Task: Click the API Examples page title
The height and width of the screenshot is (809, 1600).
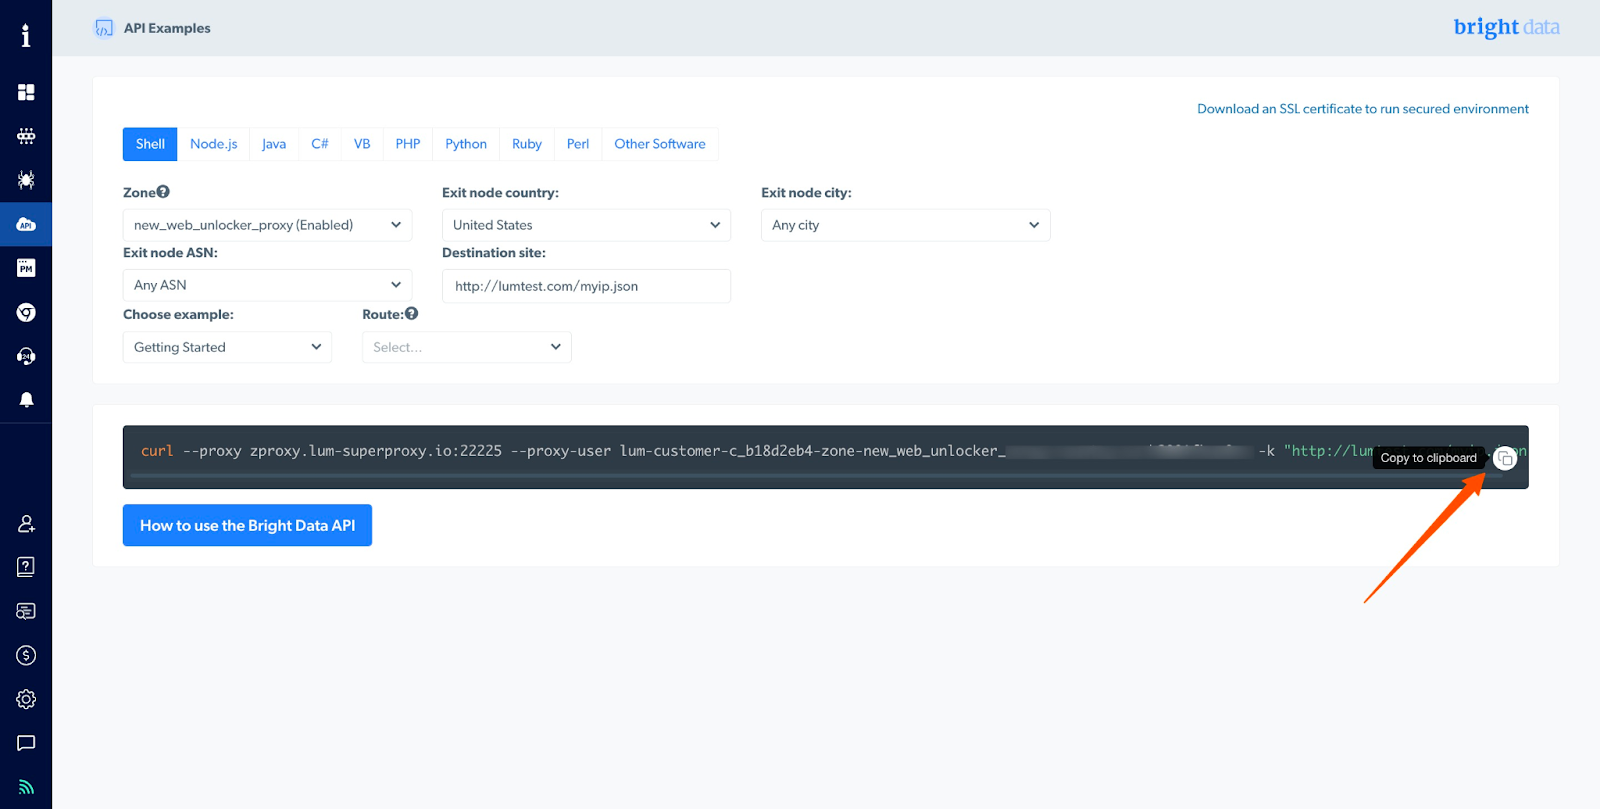Action: 167,28
